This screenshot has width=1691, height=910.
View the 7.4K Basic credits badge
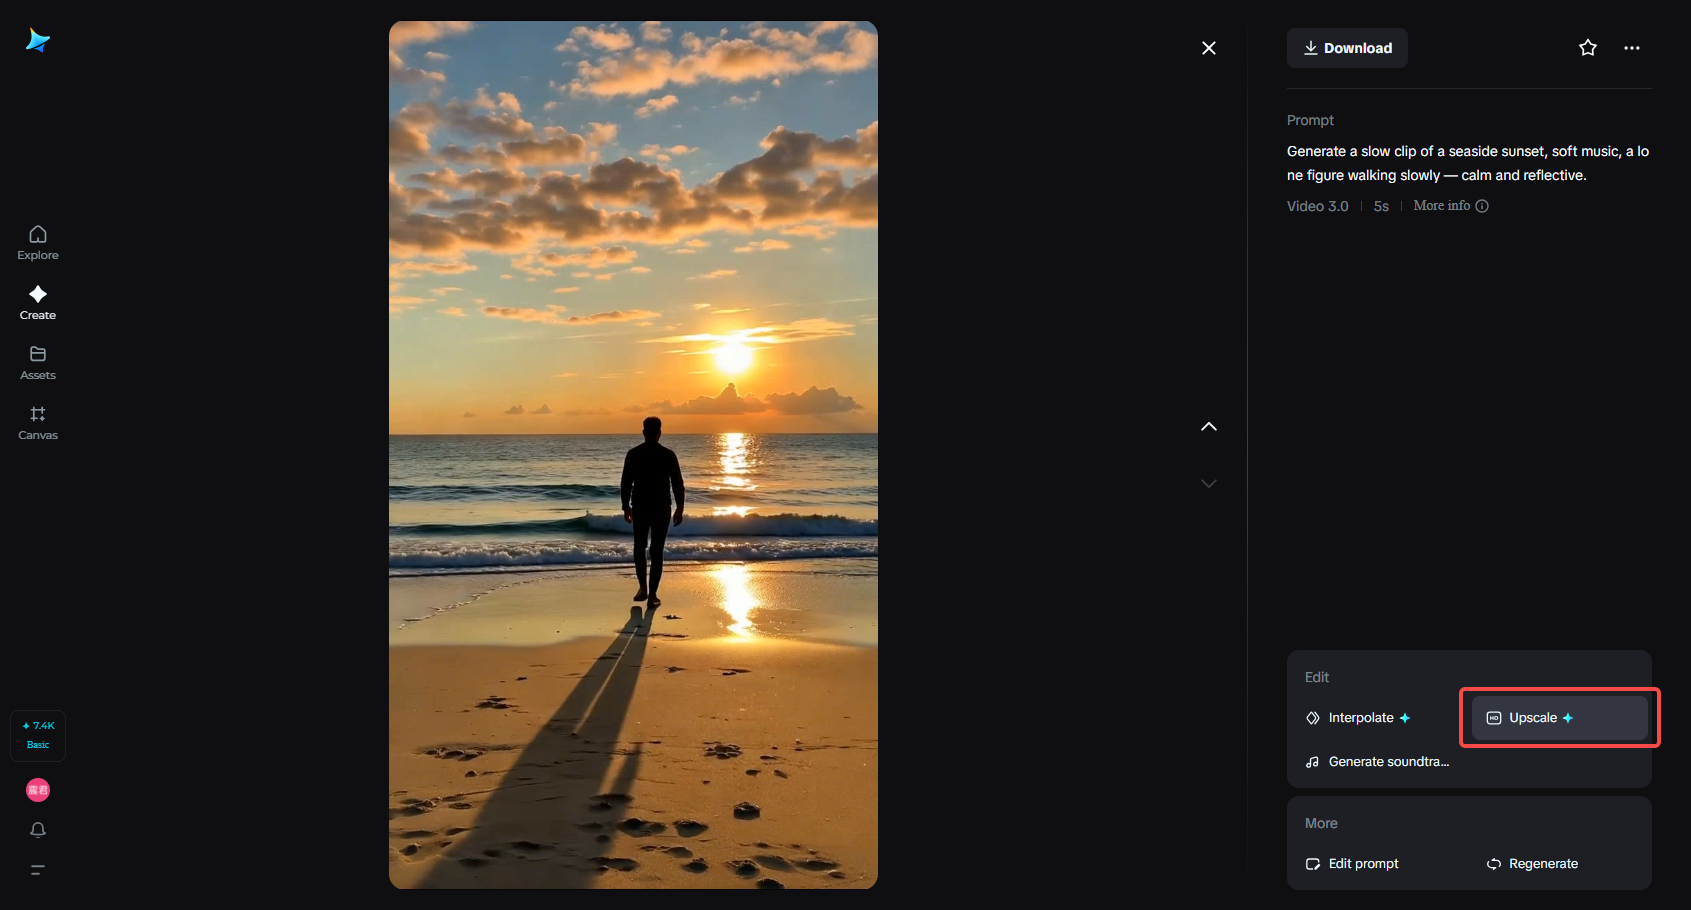[38, 735]
